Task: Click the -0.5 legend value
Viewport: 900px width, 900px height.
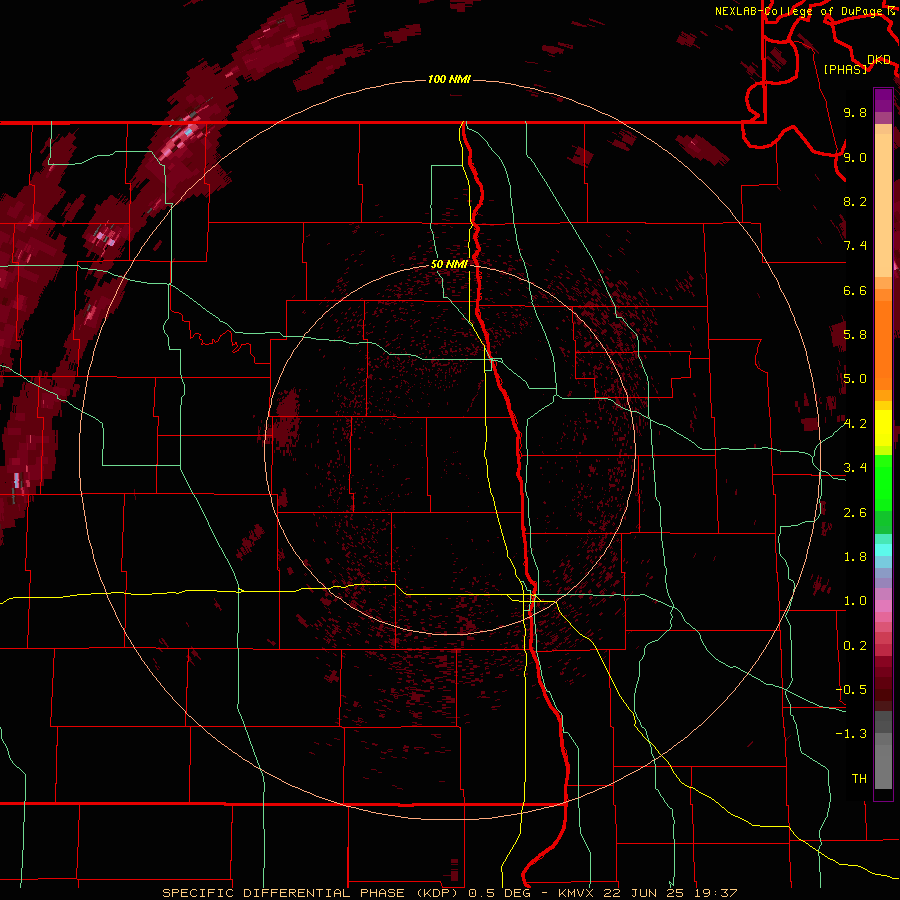Action: (x=851, y=690)
